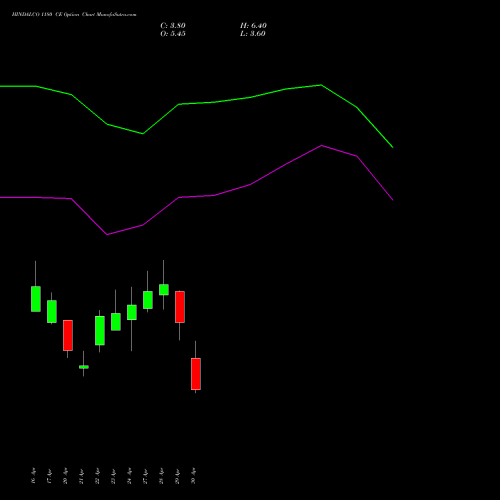Select the 23 Apr green candlestick

point(116,322)
